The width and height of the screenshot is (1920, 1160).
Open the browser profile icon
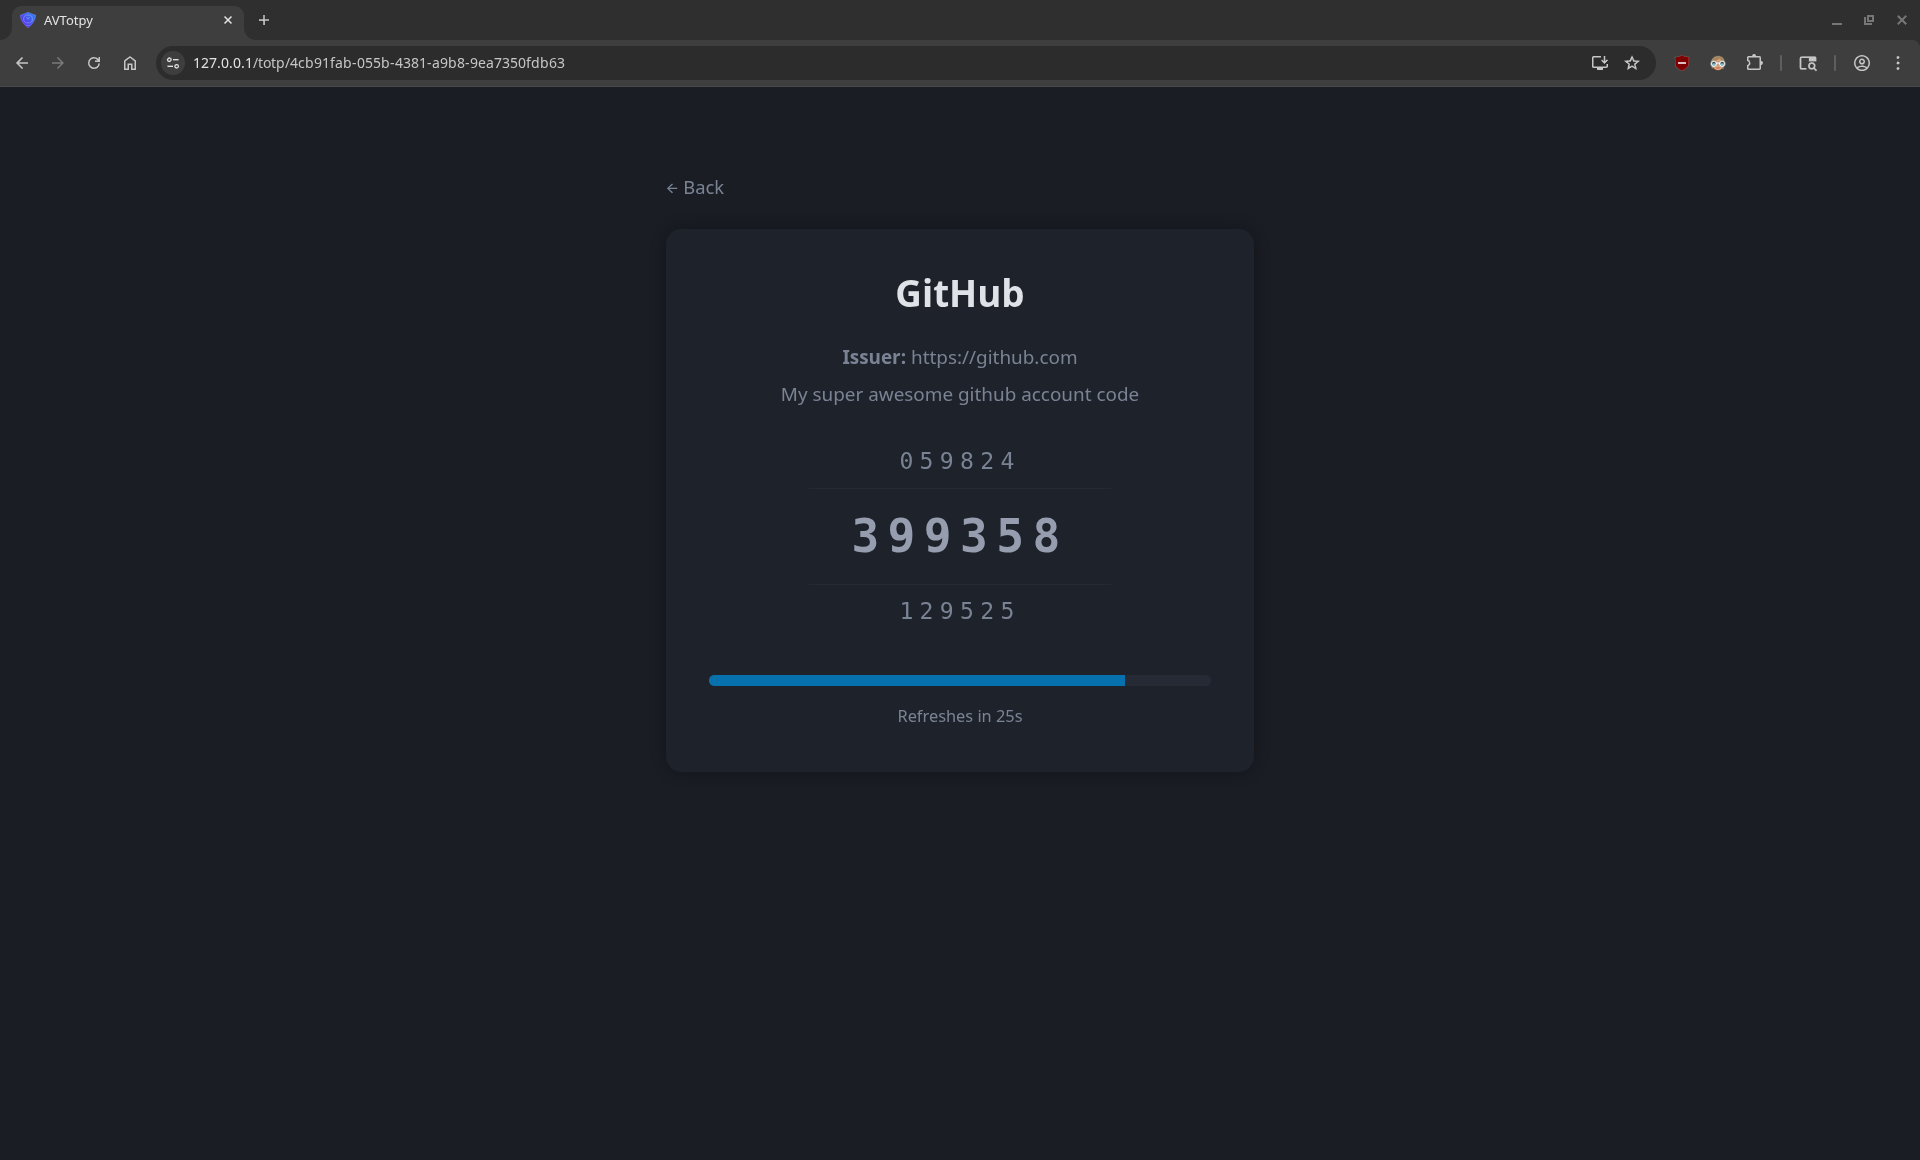[x=1862, y=63]
